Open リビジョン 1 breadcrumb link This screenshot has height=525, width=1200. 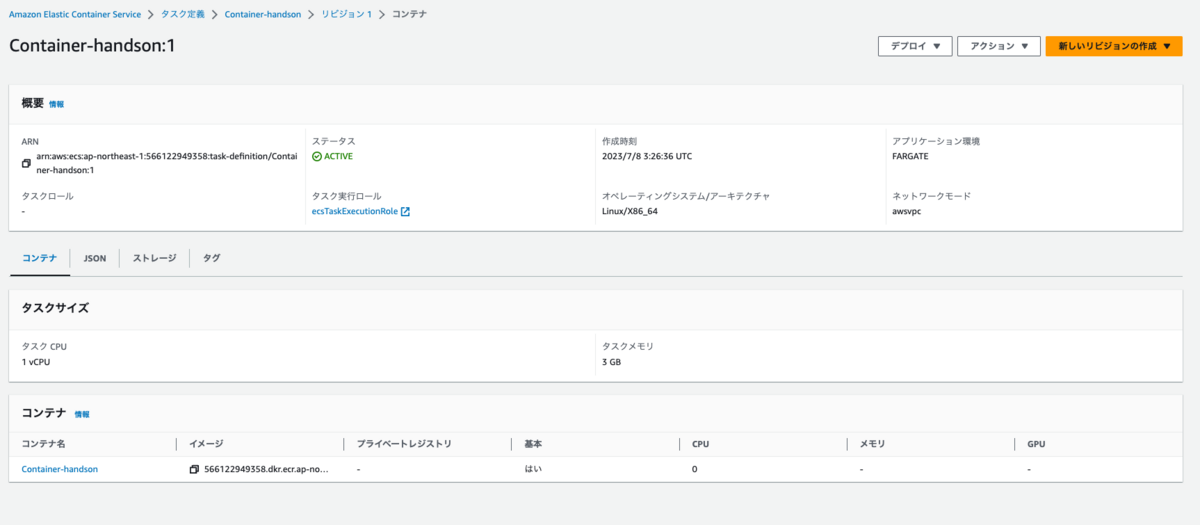(346, 15)
